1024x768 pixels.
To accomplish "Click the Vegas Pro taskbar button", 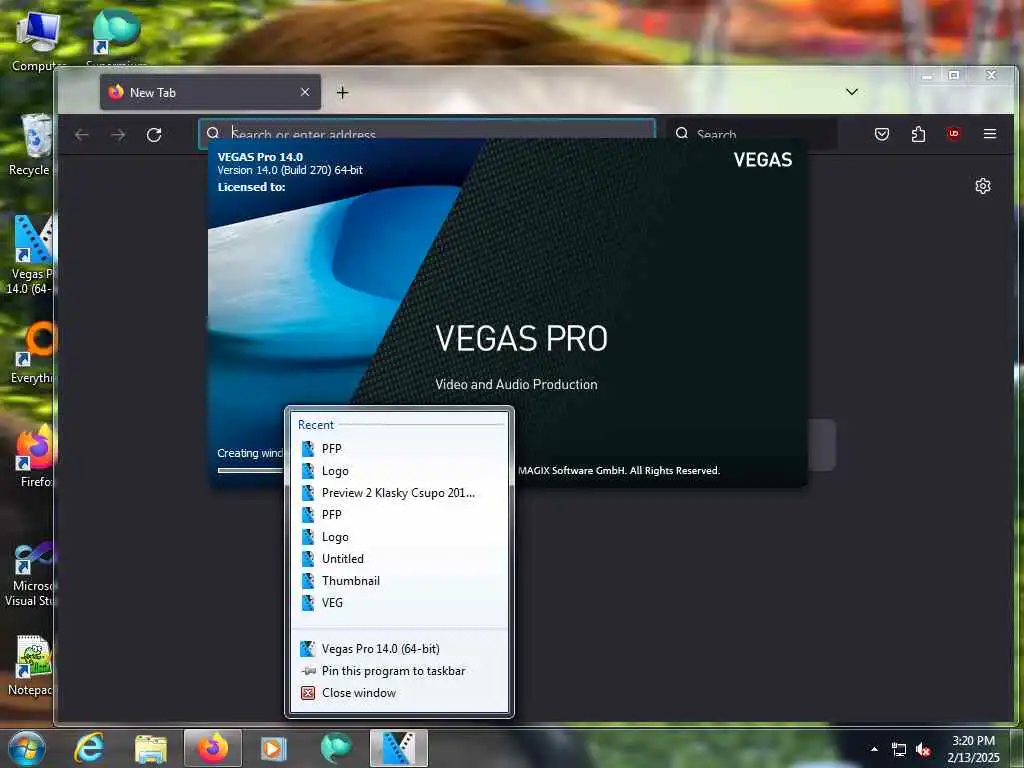I will tap(399, 748).
